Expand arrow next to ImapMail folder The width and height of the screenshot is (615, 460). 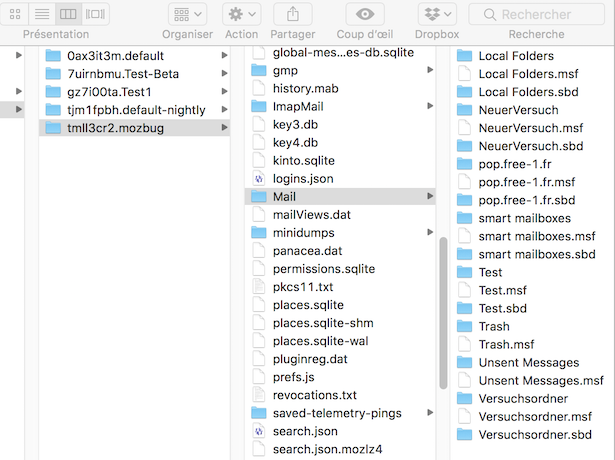click(x=430, y=106)
